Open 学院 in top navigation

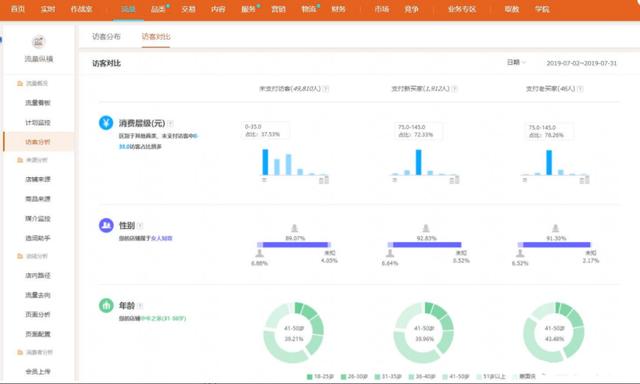tap(542, 9)
